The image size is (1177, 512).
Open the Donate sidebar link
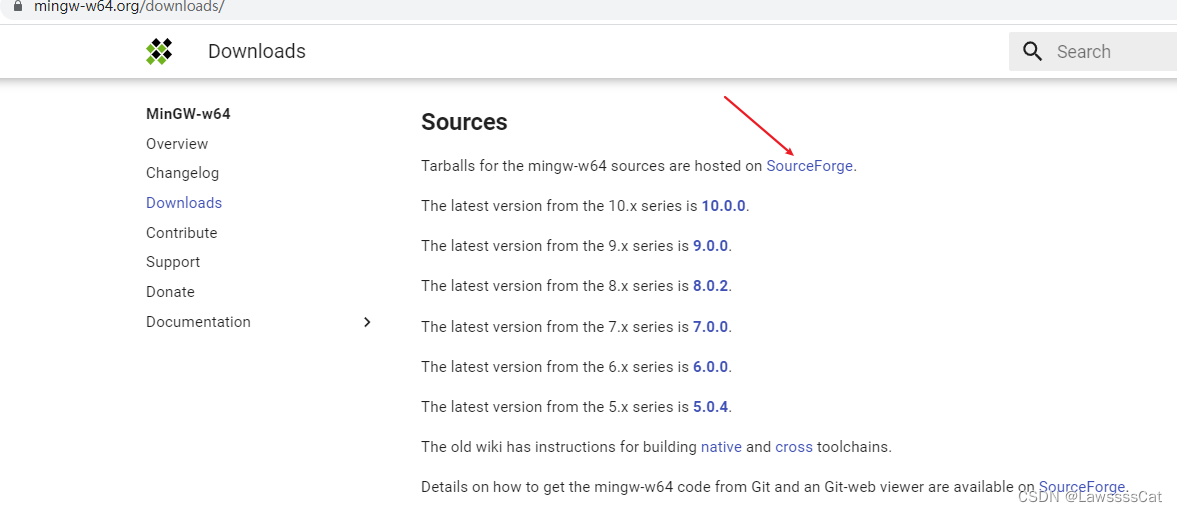click(x=170, y=292)
